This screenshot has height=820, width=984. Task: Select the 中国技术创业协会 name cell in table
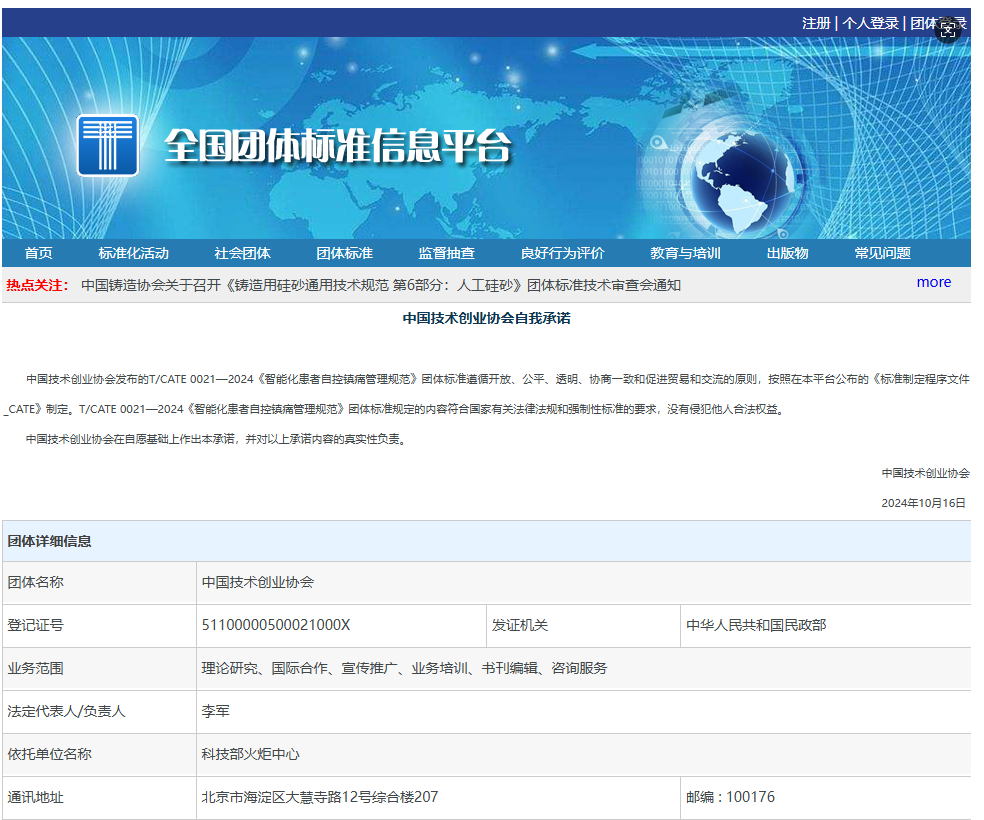click(x=584, y=582)
